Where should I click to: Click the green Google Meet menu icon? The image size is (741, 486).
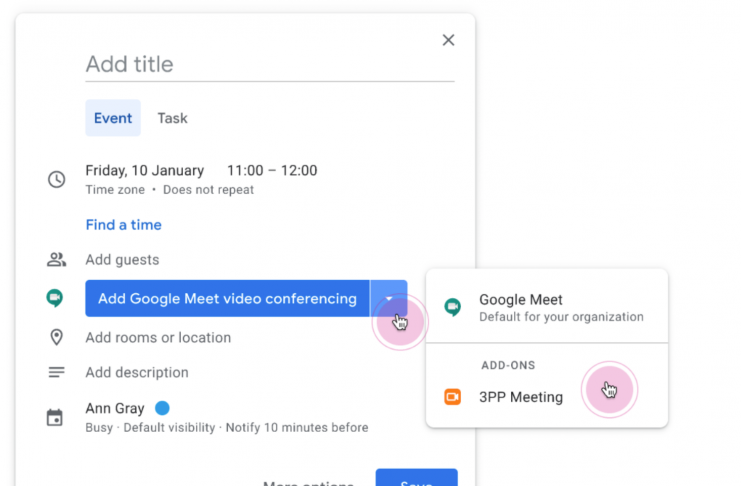452,307
